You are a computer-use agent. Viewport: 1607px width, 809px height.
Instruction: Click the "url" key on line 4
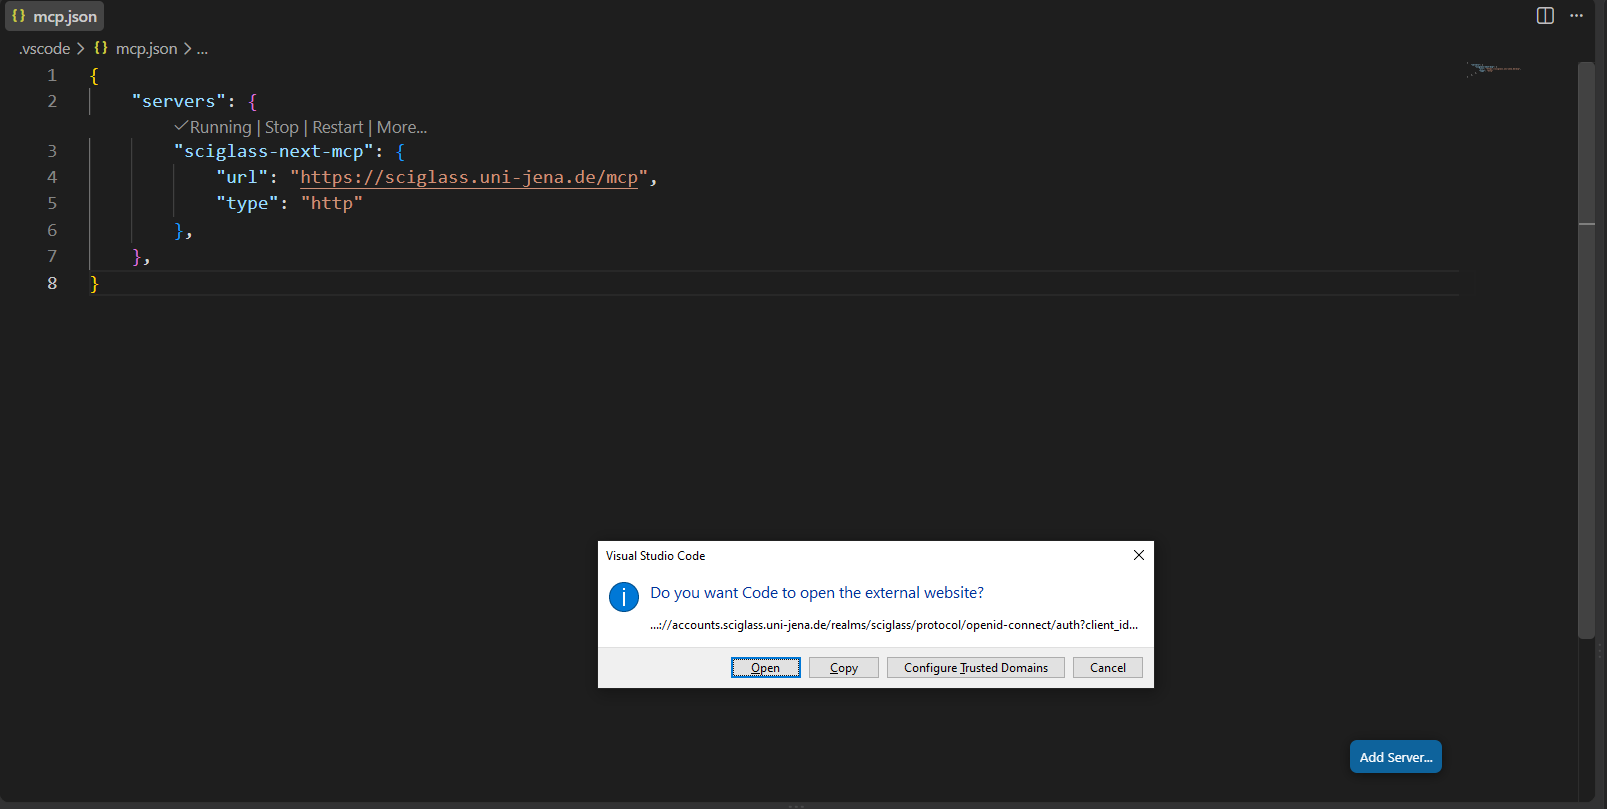coord(242,177)
